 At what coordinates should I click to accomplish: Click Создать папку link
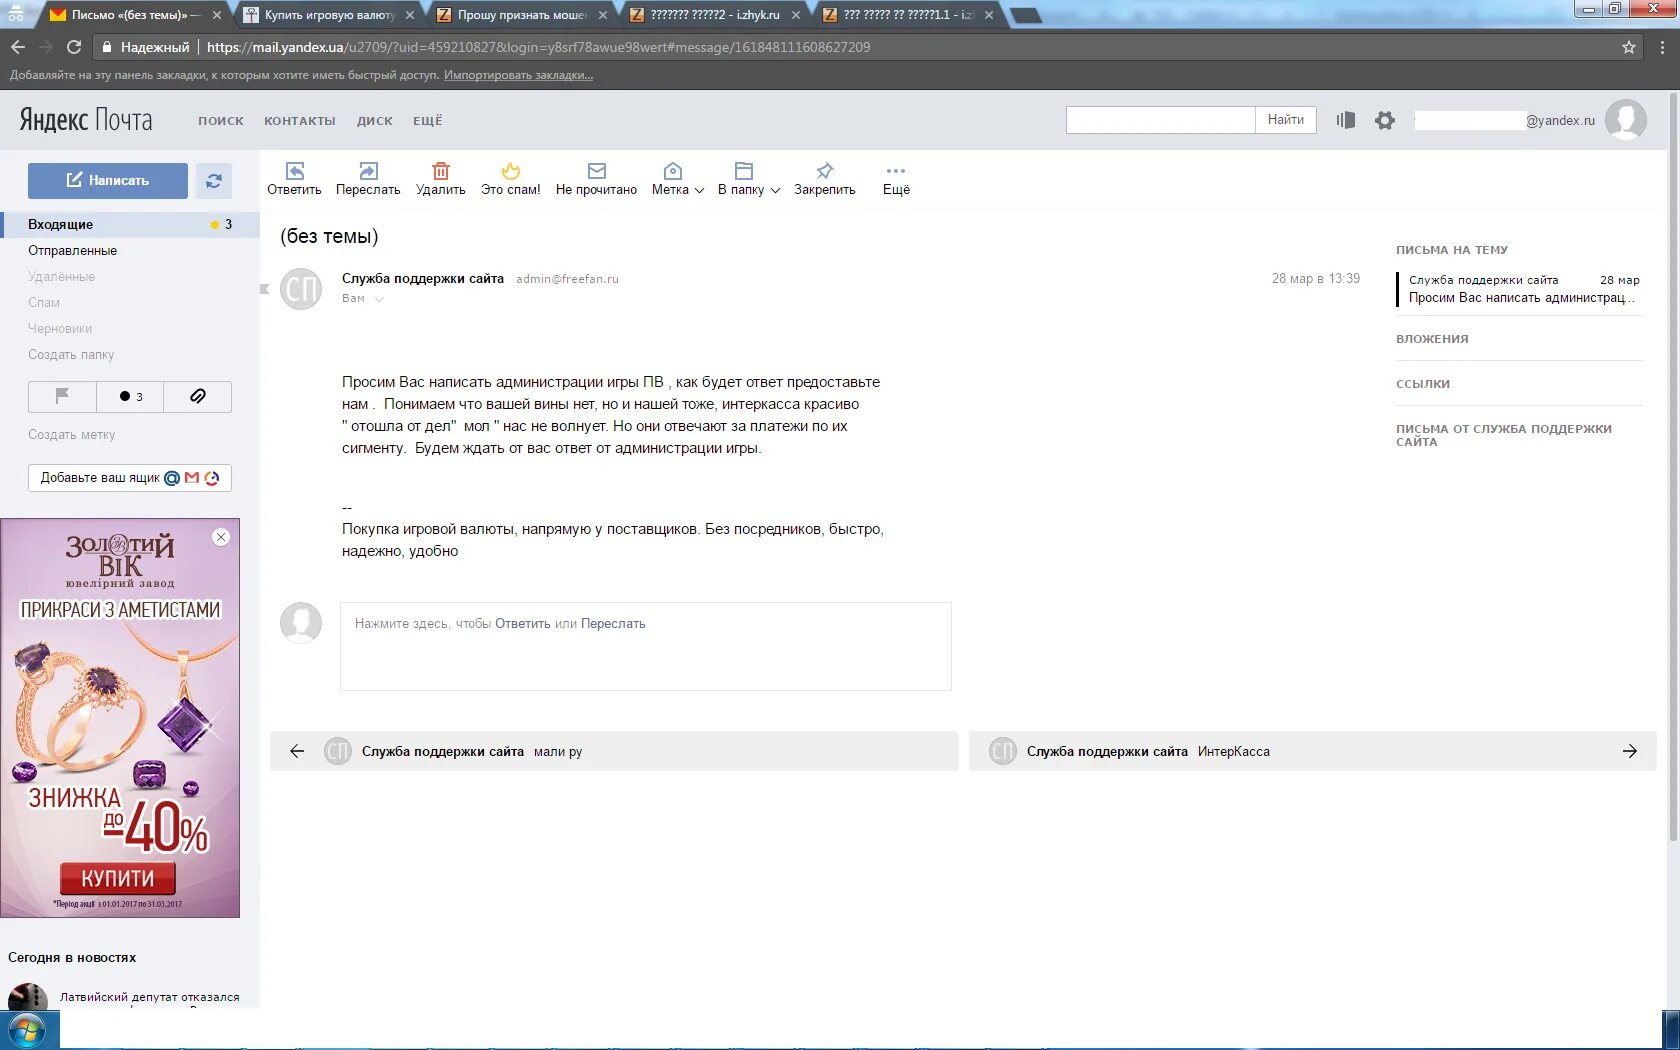coord(71,354)
